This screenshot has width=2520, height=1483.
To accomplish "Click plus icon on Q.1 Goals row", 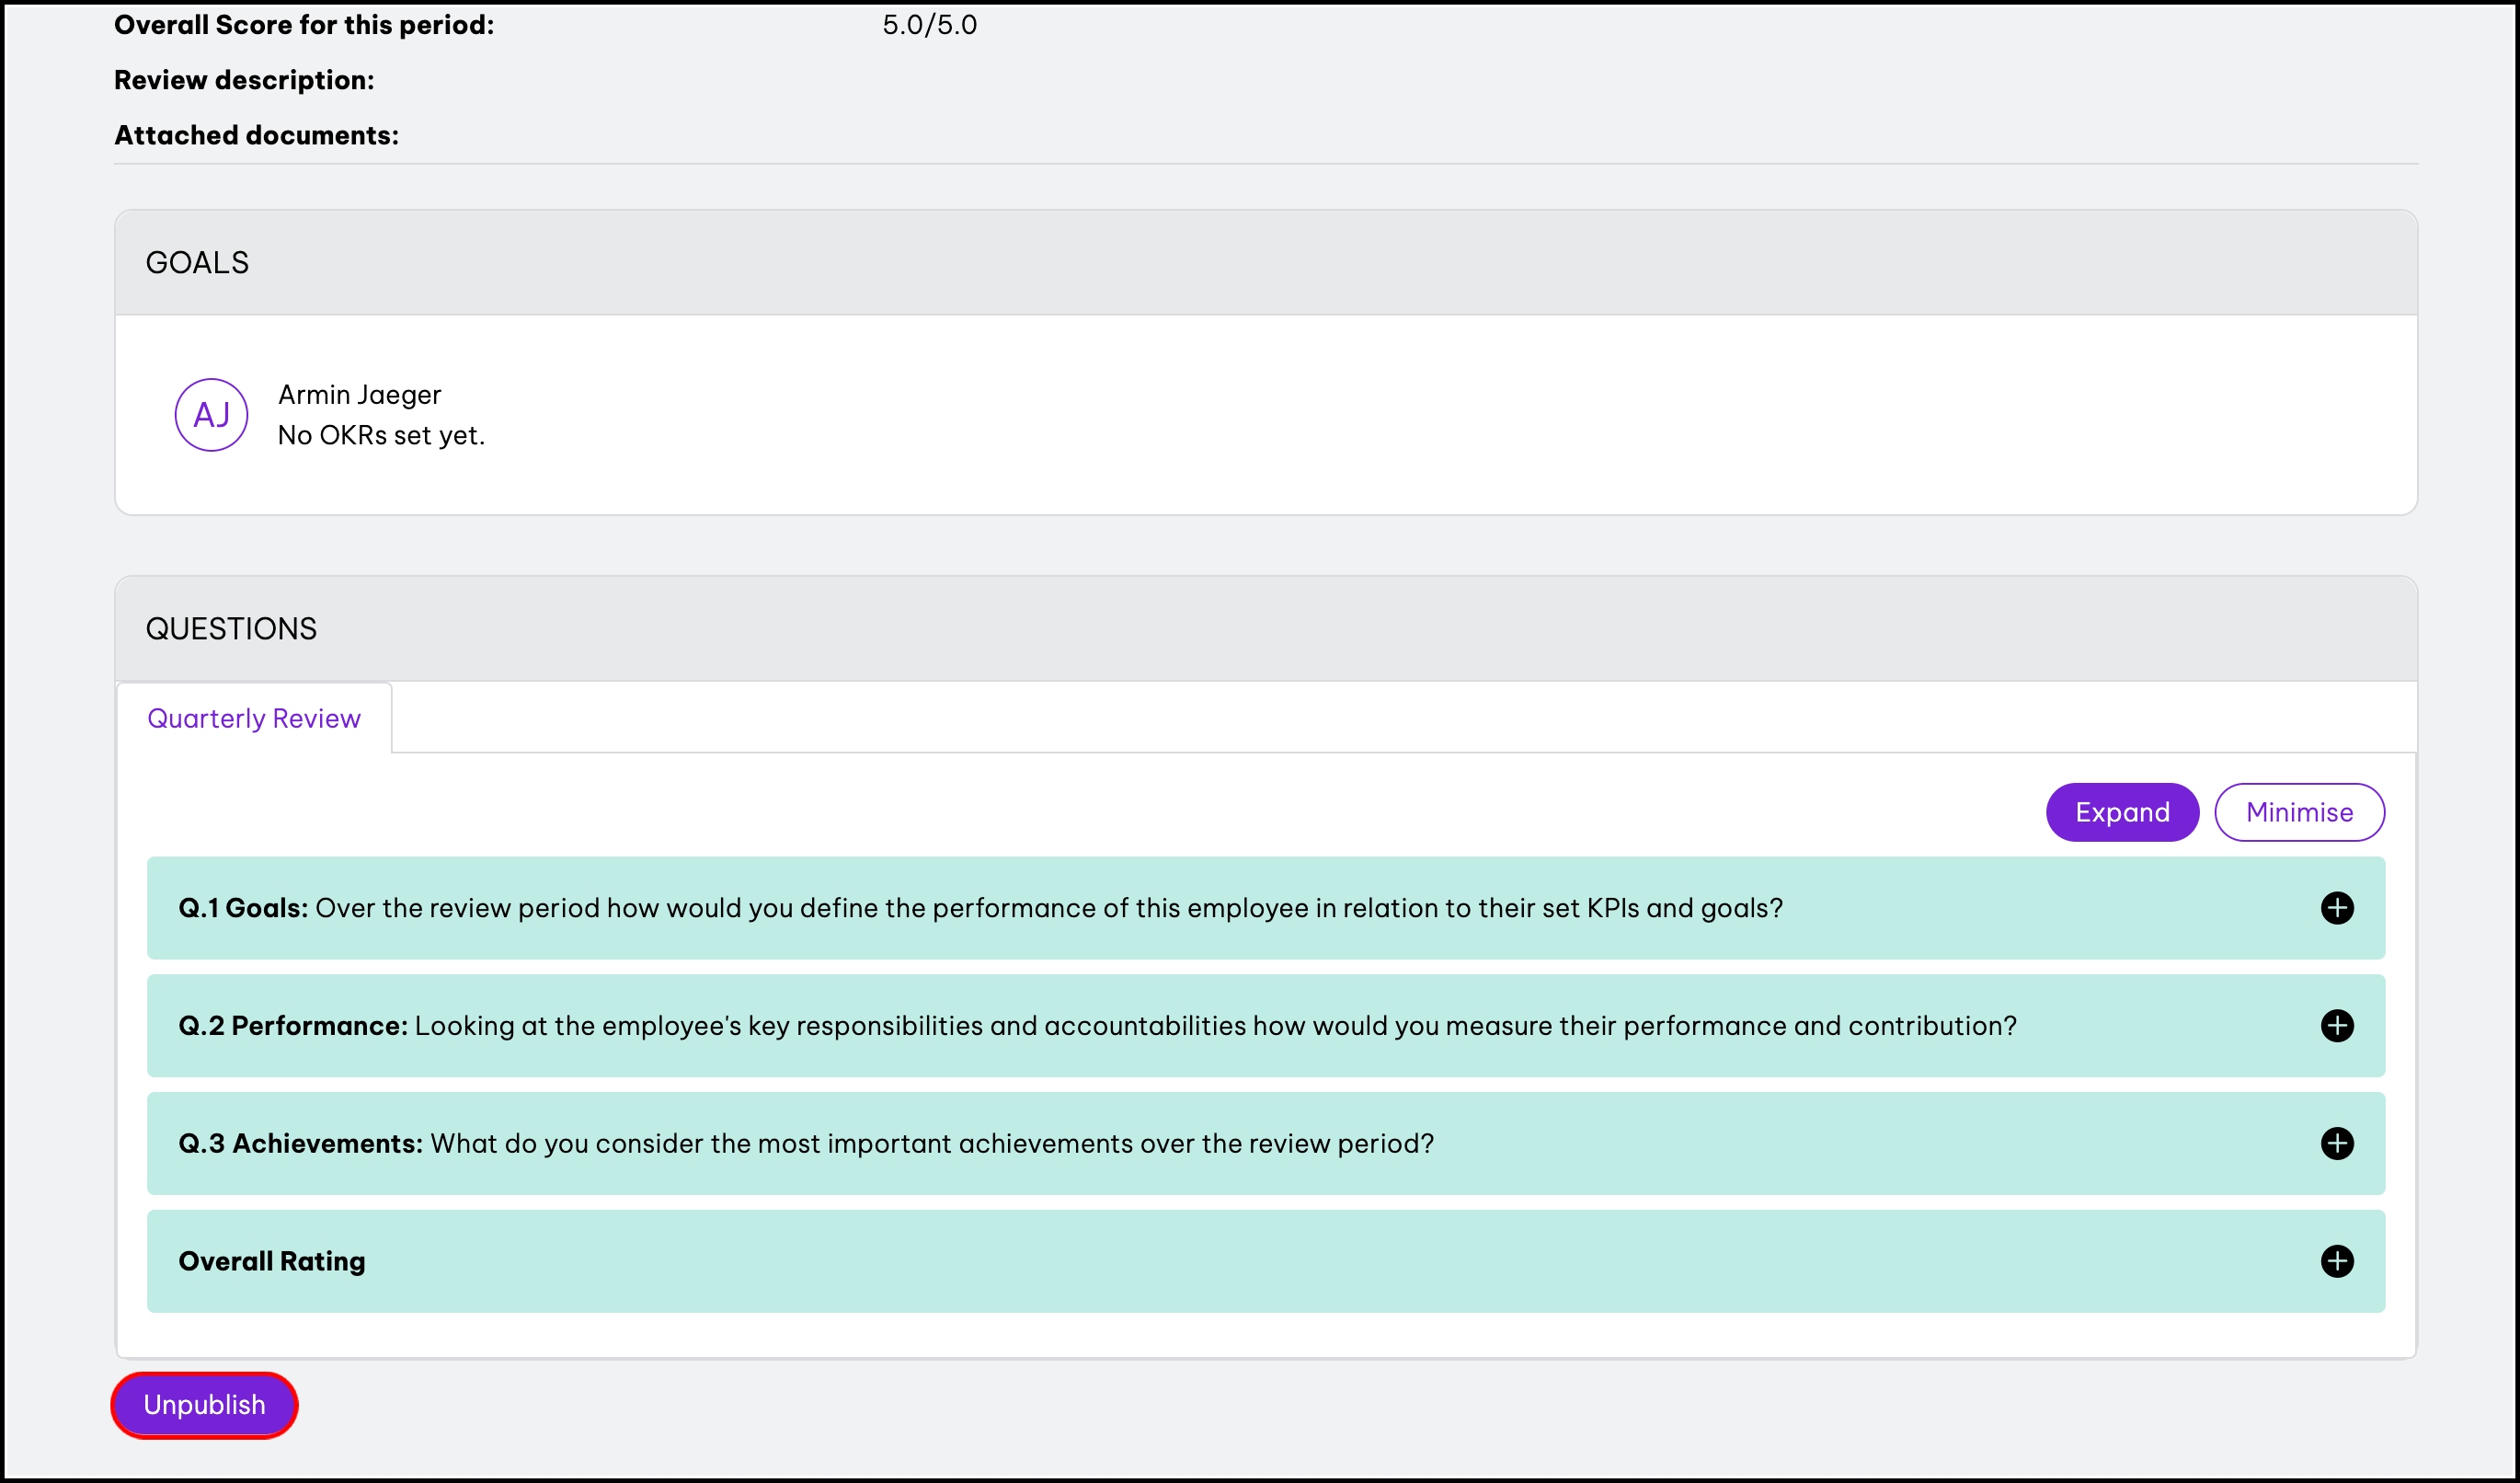I will point(2336,908).
